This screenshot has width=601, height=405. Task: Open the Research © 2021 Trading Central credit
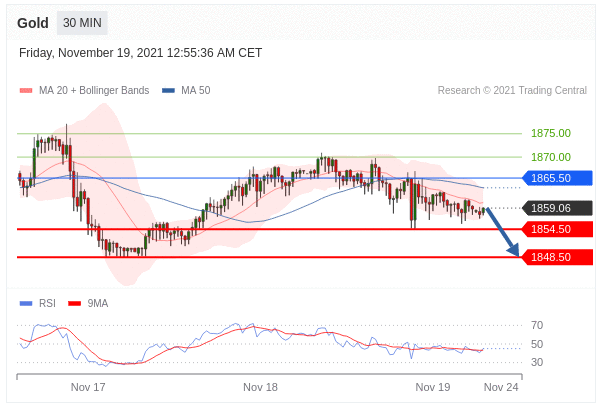point(512,91)
